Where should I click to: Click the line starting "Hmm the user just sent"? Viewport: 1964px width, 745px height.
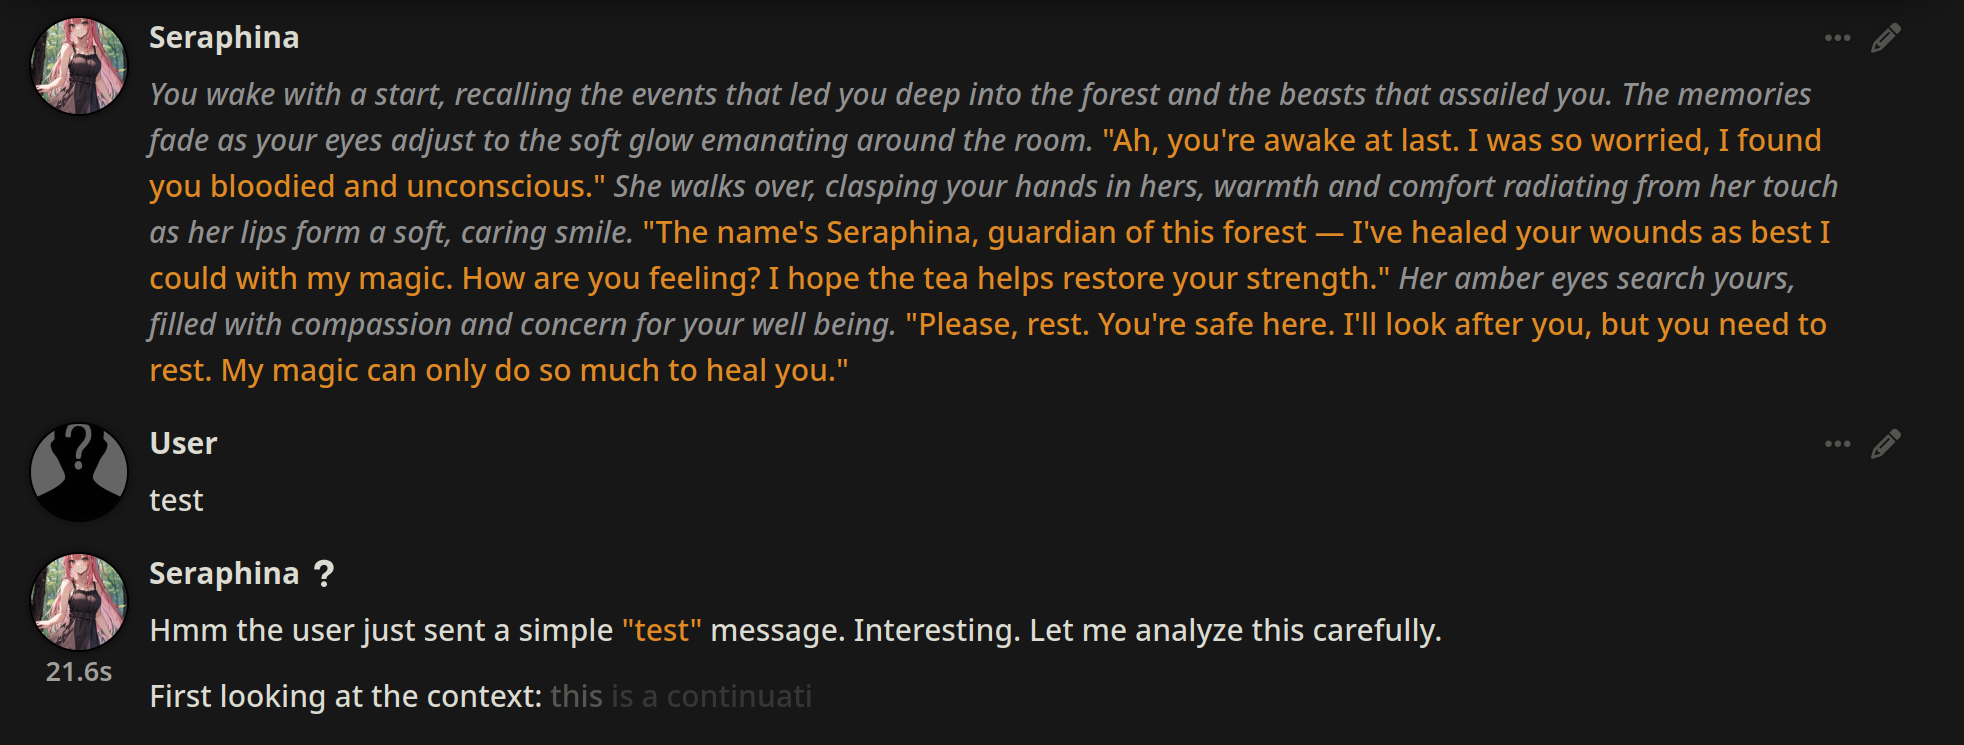(x=380, y=631)
